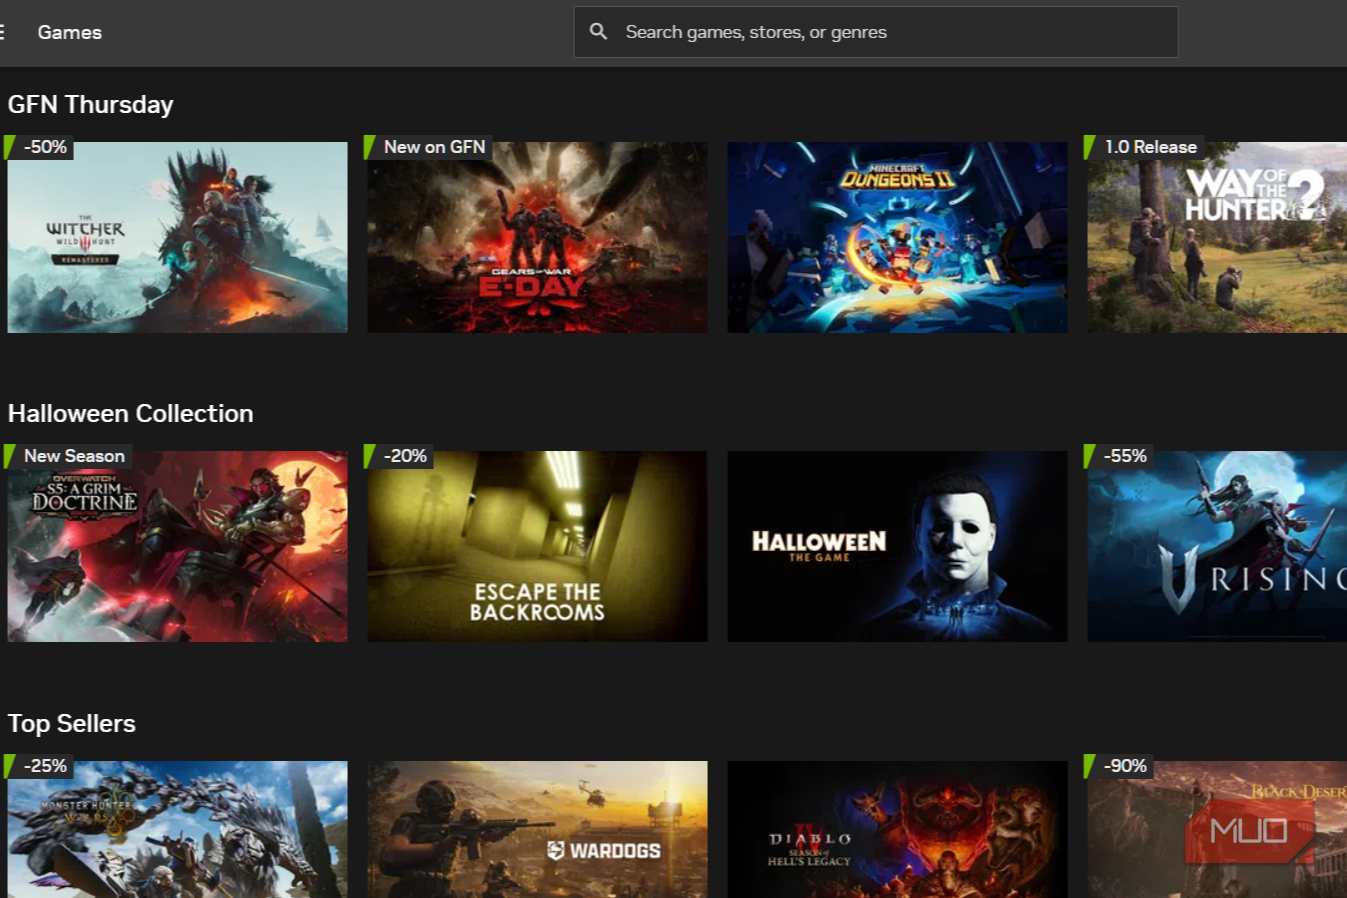Click the -90% badge on Black Desert

pos(1118,766)
